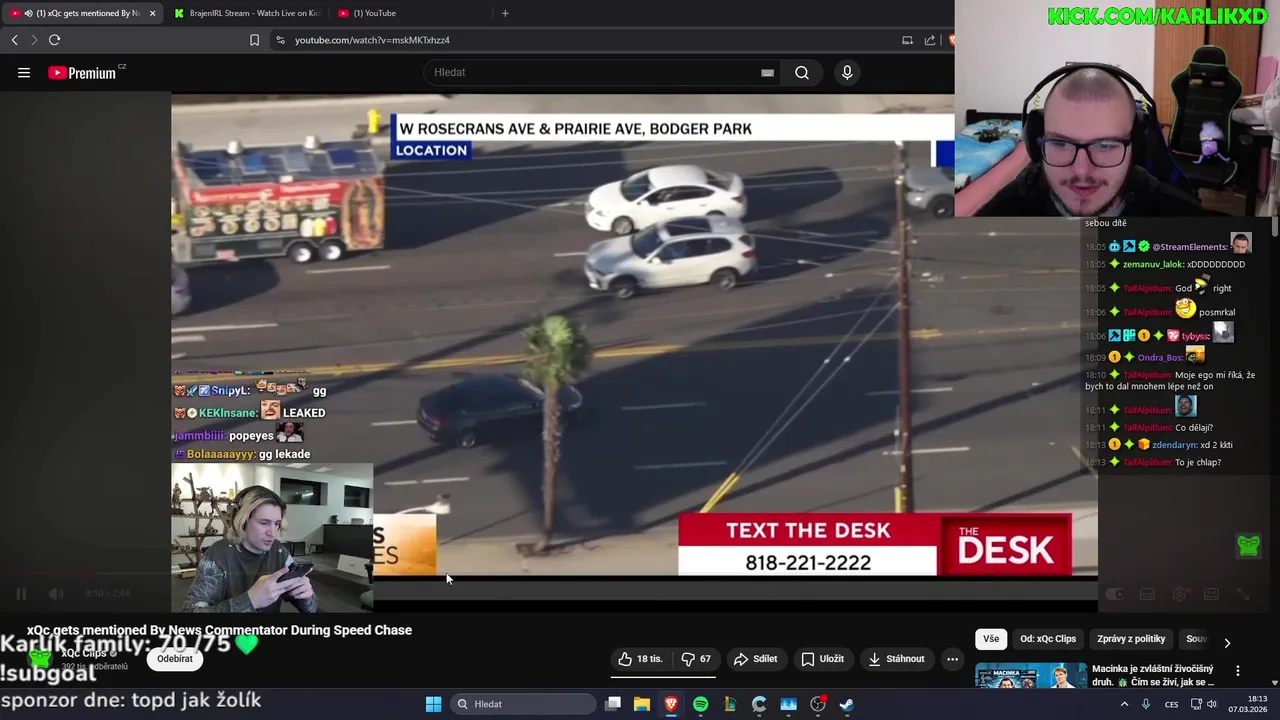This screenshot has width=1280, height=720.
Task: Go back using browser back arrow
Action: click(x=14, y=40)
